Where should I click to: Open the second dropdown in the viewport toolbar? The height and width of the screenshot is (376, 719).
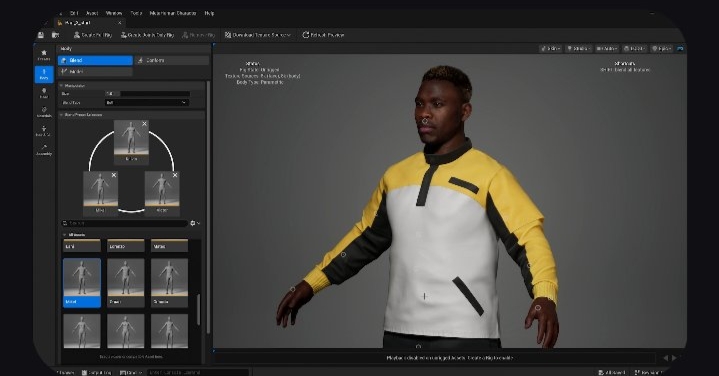tap(579, 48)
